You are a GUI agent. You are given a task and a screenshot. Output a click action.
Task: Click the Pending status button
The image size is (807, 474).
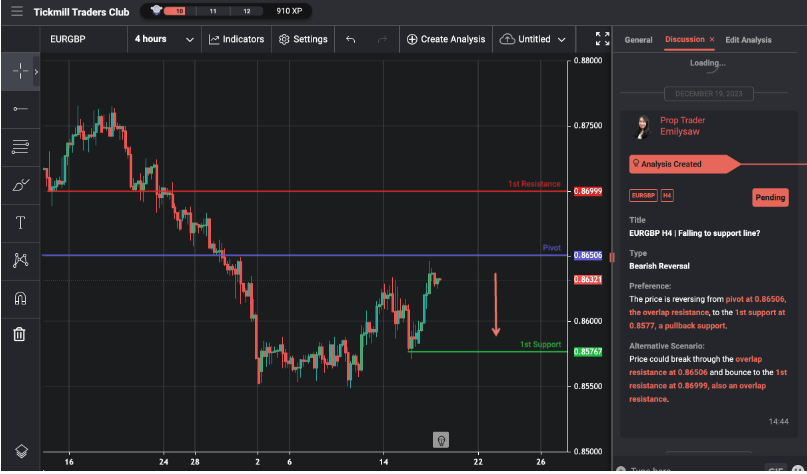pyautogui.click(x=770, y=197)
